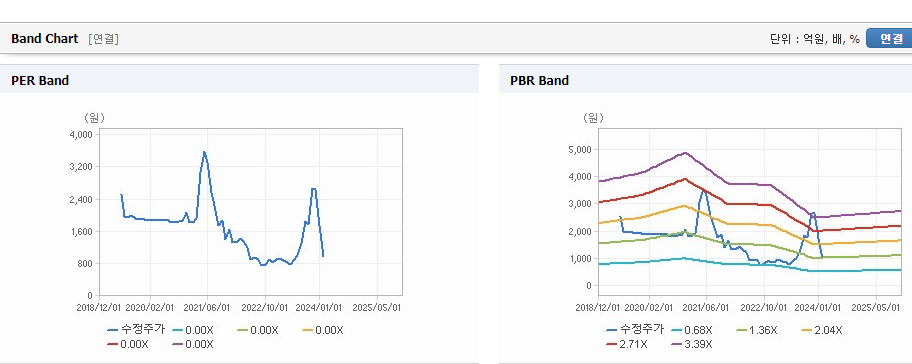Click the 800 y-axis label in PER chart

(86, 264)
